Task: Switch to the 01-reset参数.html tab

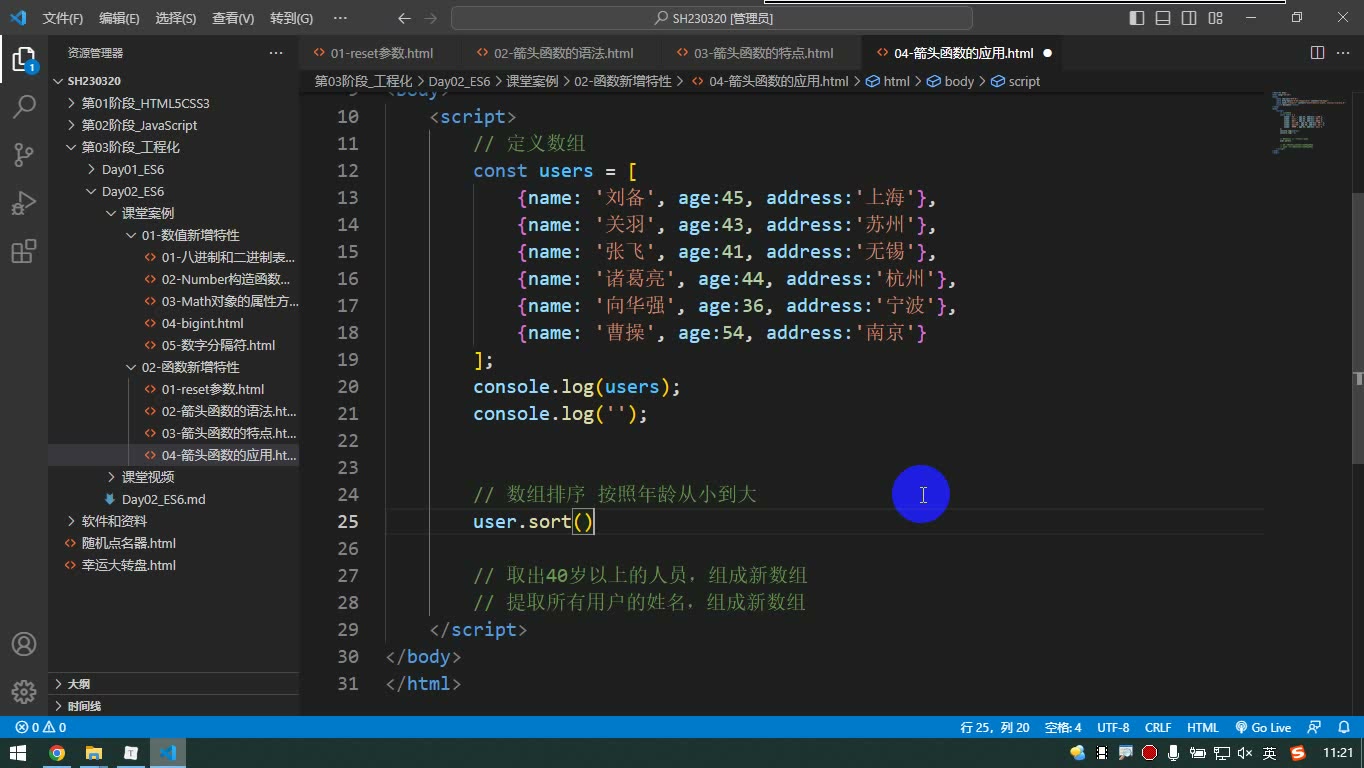Action: pos(380,53)
